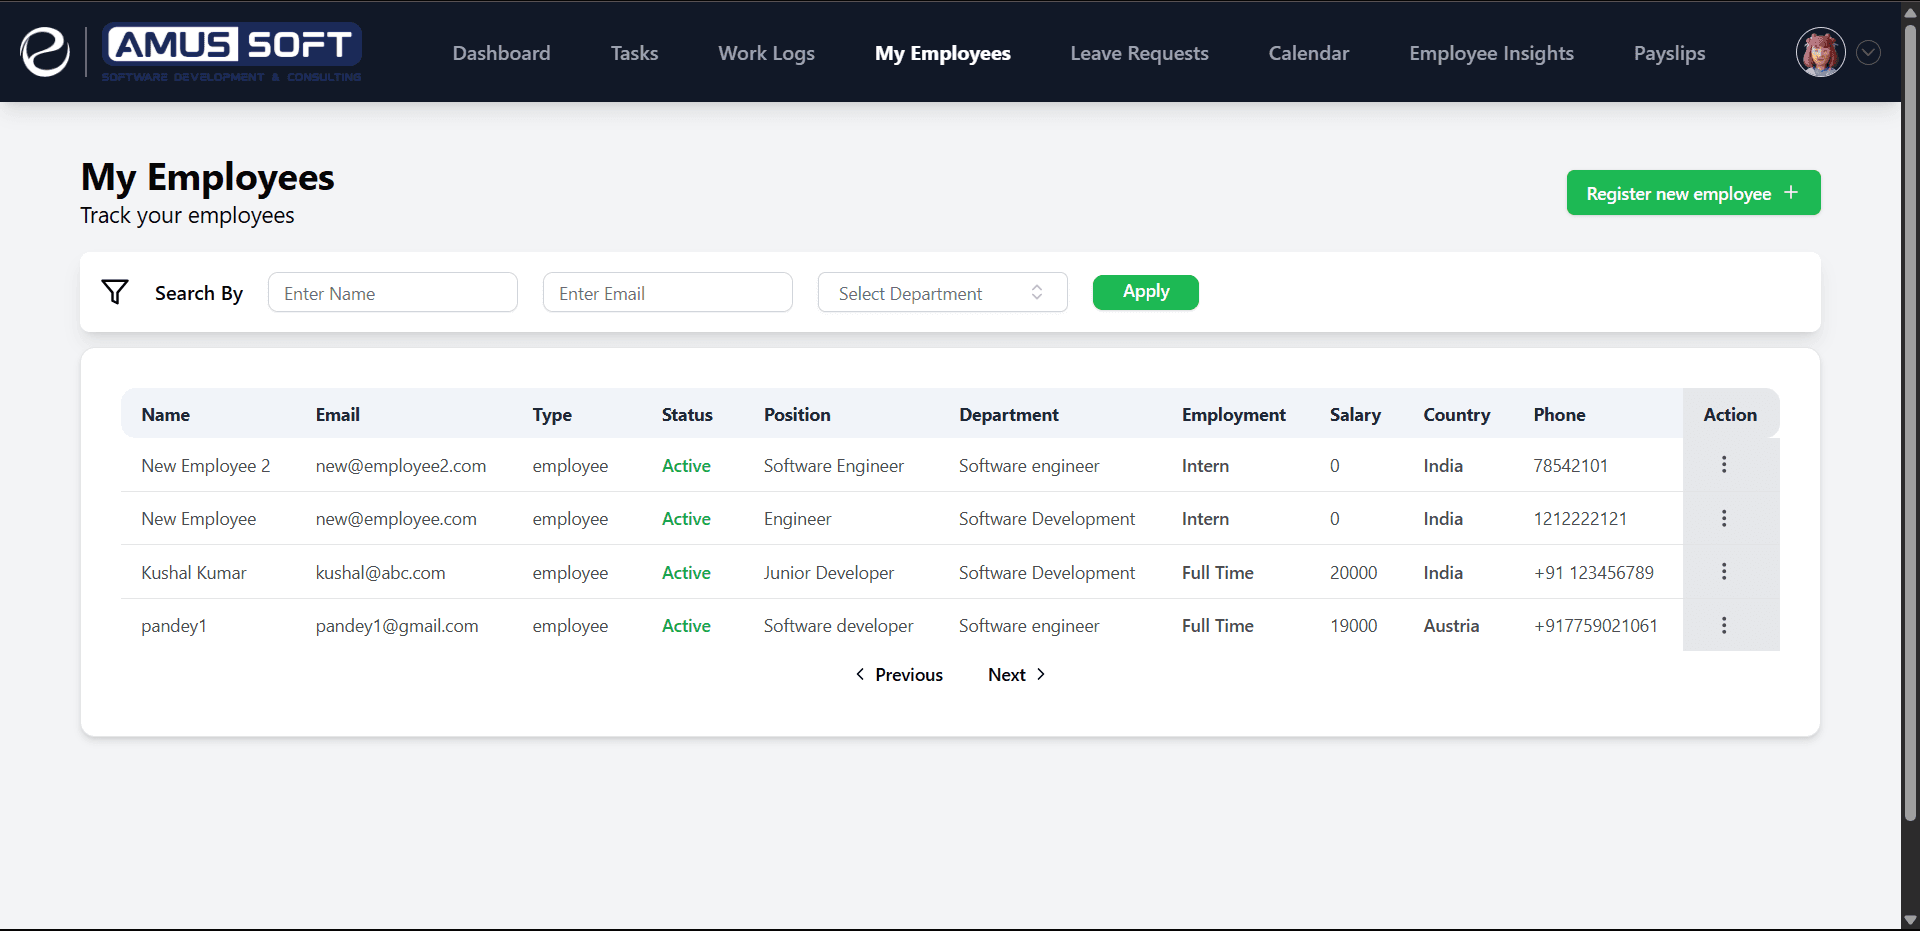Click the Phone column header
Image resolution: width=1920 pixels, height=931 pixels.
click(1559, 414)
